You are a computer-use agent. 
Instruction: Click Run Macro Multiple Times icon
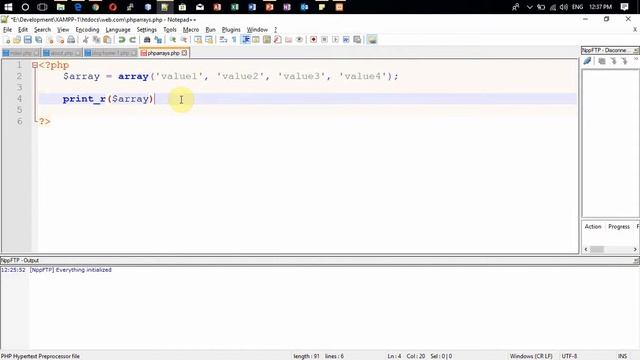[346, 40]
